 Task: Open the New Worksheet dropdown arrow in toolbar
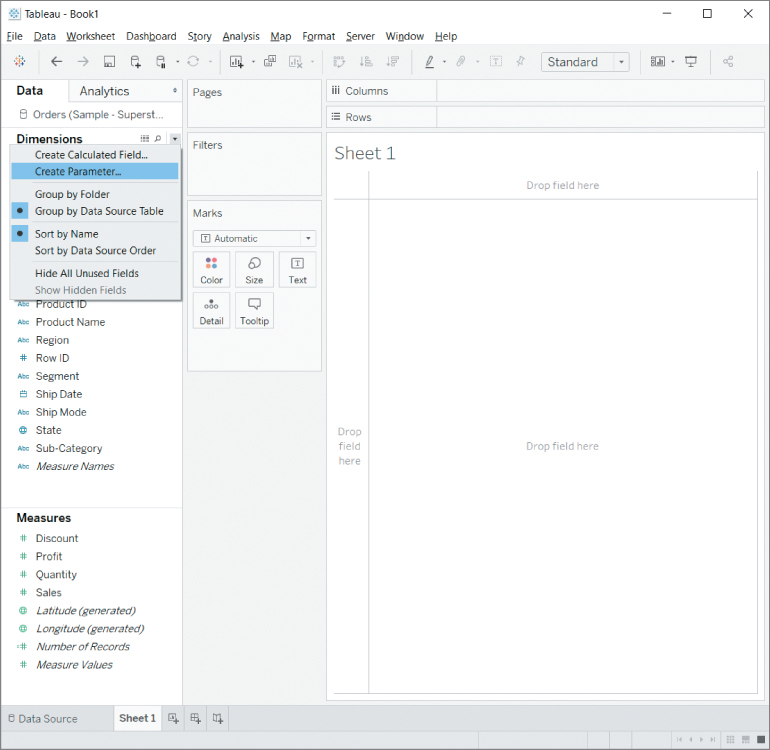point(253,62)
